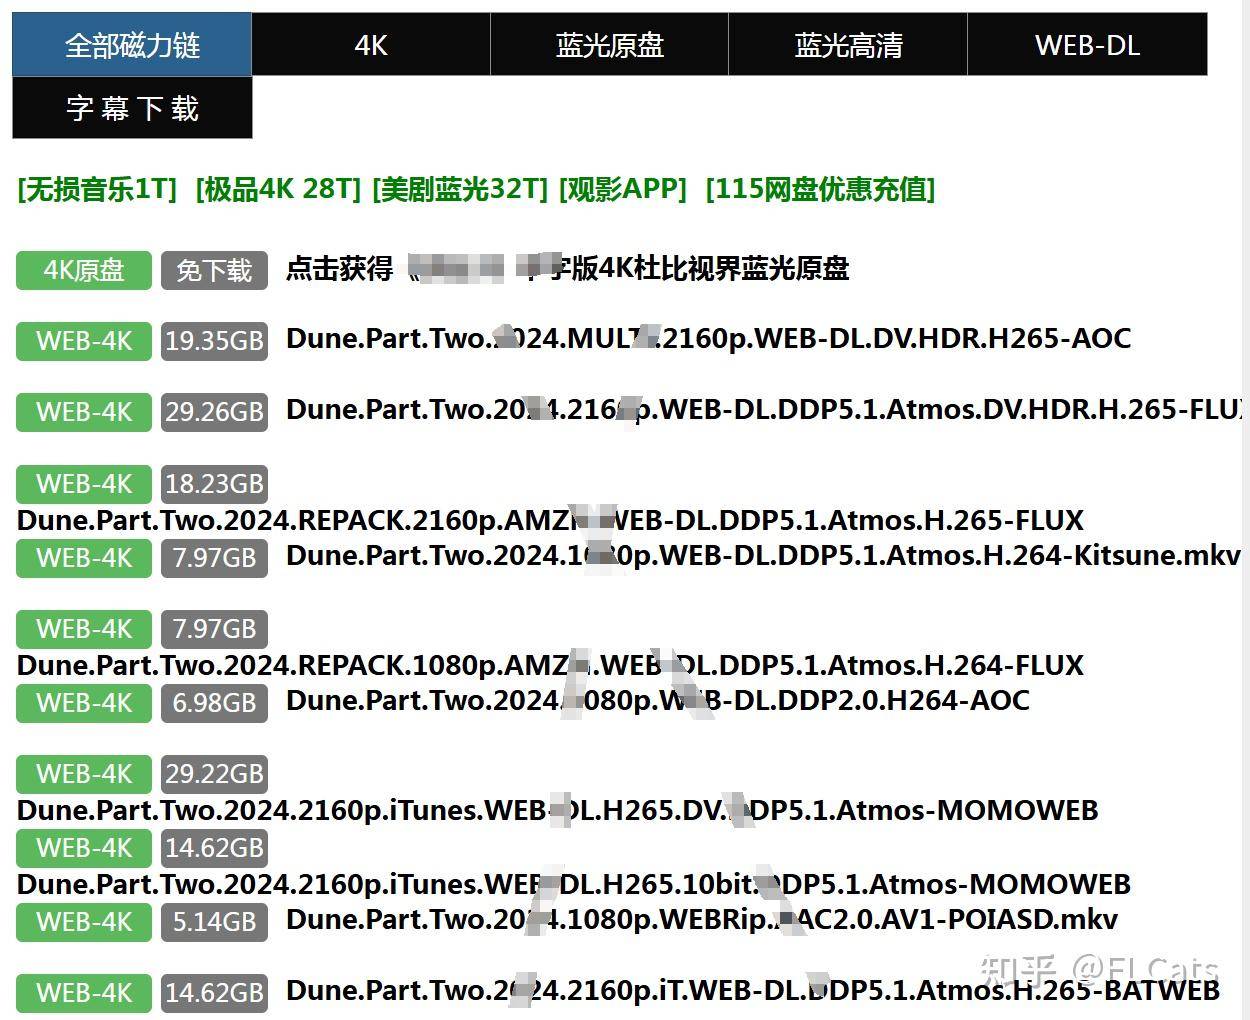
Task: Click the WEB-4K badge beside 29.26GB
Action: coord(84,412)
